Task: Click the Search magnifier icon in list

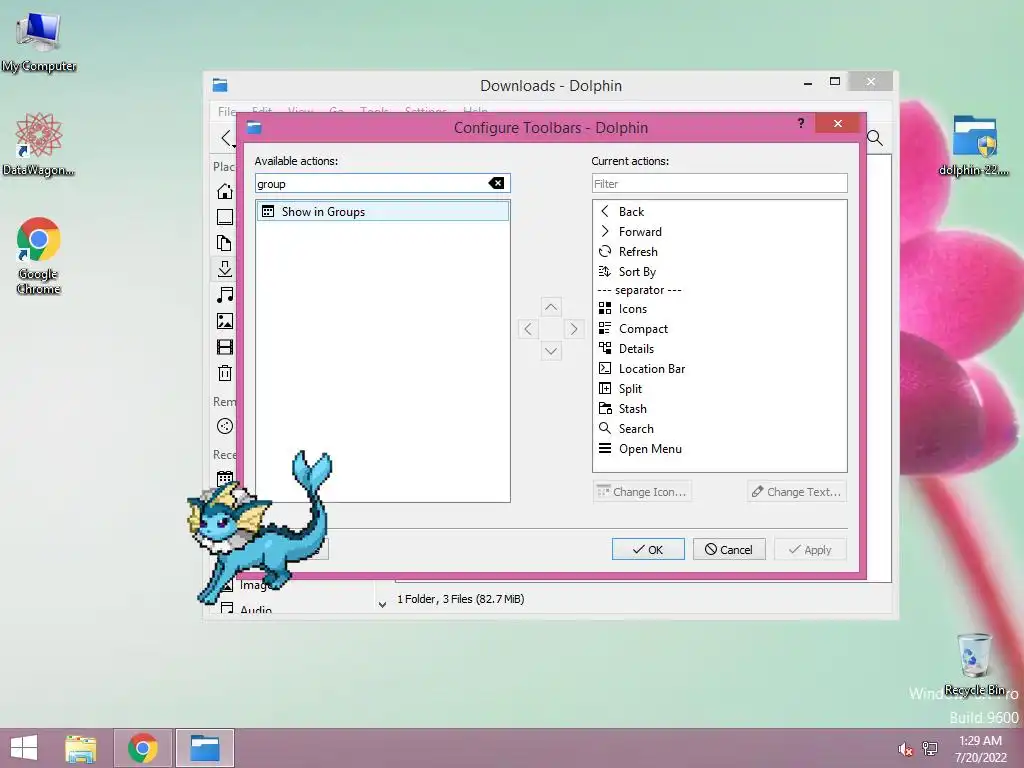Action: [x=605, y=428]
